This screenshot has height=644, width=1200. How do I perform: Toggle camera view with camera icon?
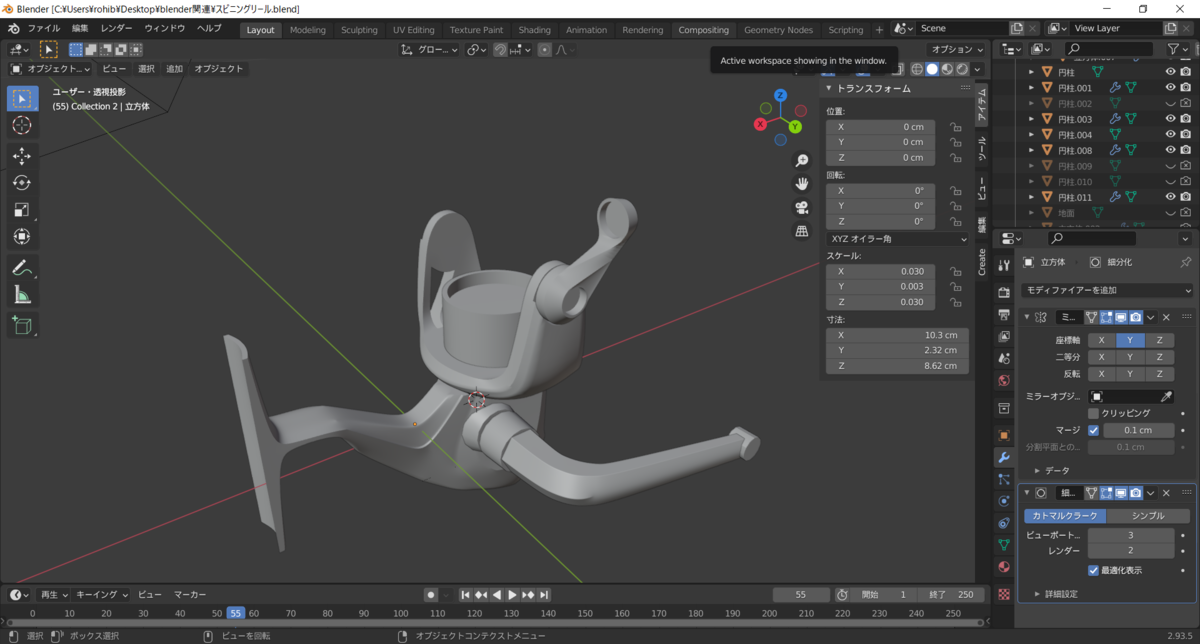[x=801, y=208]
